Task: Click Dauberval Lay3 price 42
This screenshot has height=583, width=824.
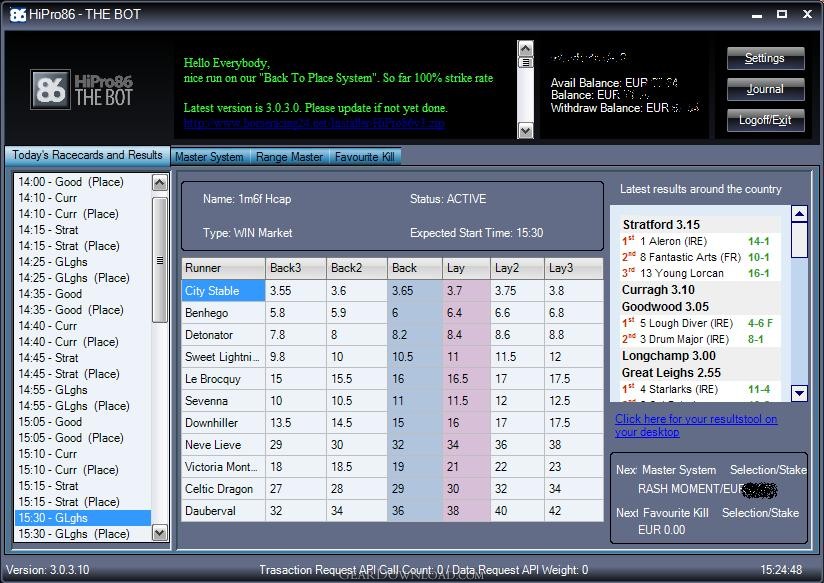Action: coord(573,511)
